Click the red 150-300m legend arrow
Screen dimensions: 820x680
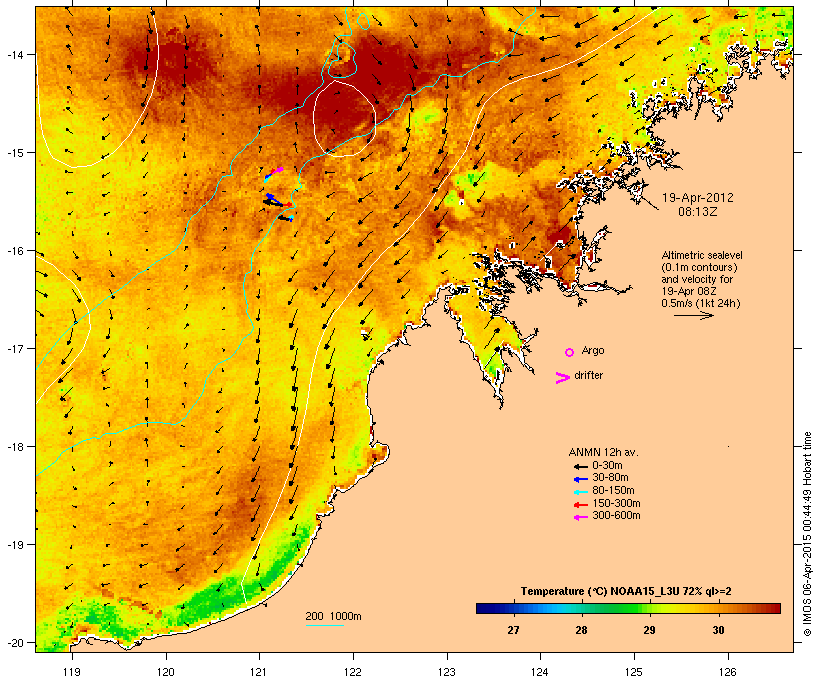pyautogui.click(x=581, y=504)
